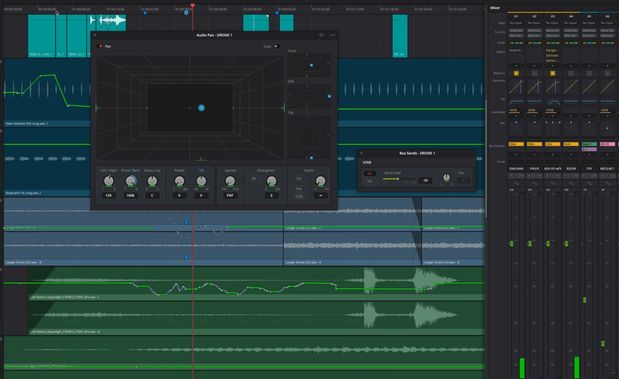Open the A3 Input dropdown in mixer
Image resolution: width=619 pixels, height=379 pixels.
553,23
